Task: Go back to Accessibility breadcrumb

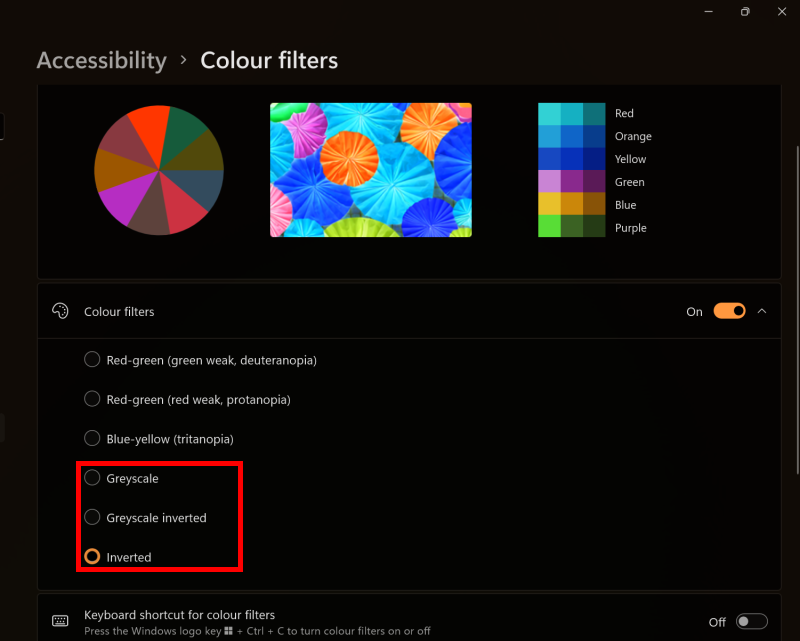Action: [x=101, y=60]
